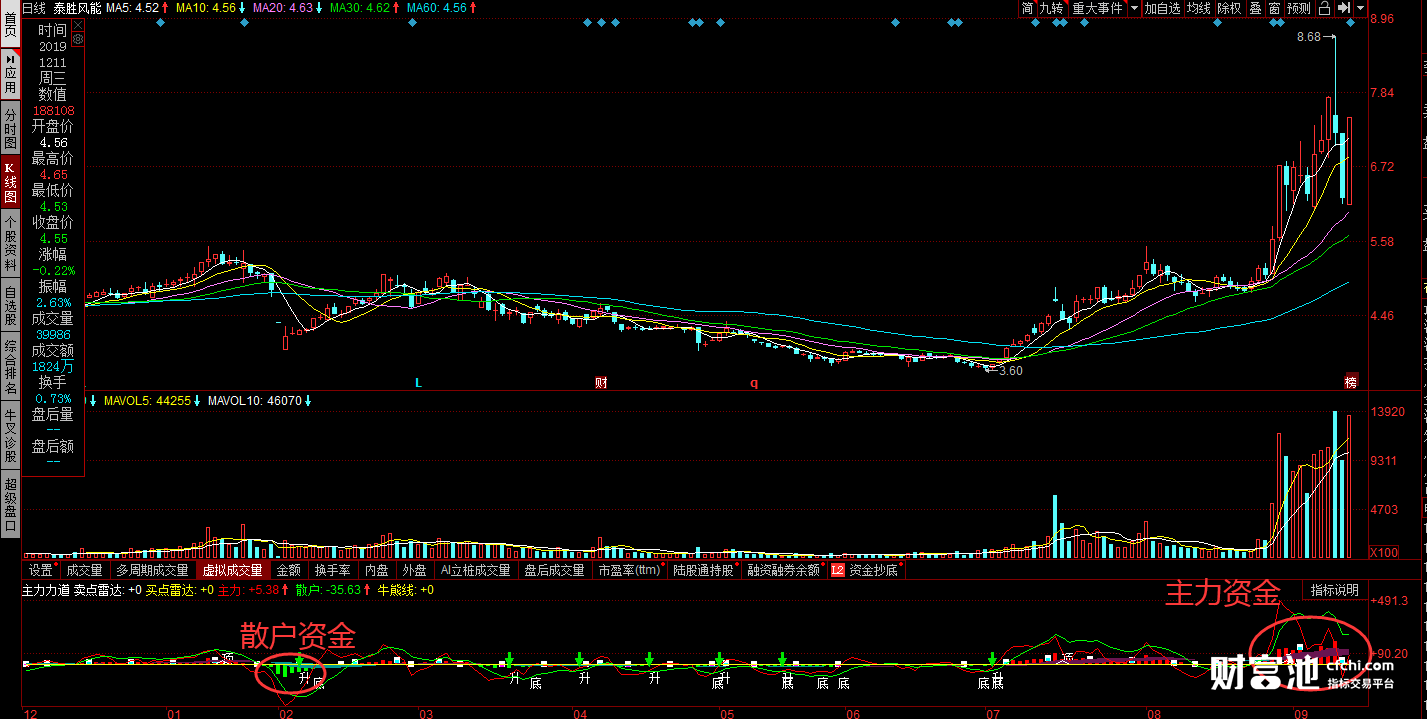Open the 应用 sidebar tab

coord(10,74)
